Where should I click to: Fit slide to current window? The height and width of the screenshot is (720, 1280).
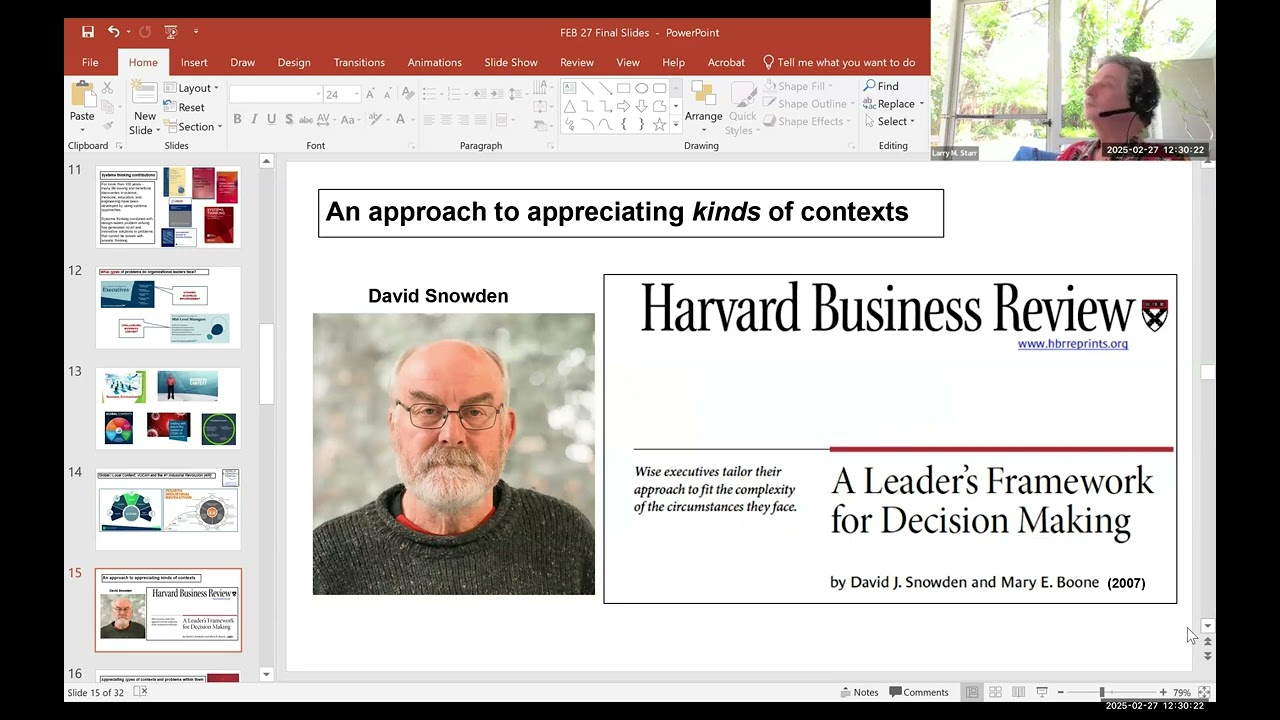(x=1204, y=692)
